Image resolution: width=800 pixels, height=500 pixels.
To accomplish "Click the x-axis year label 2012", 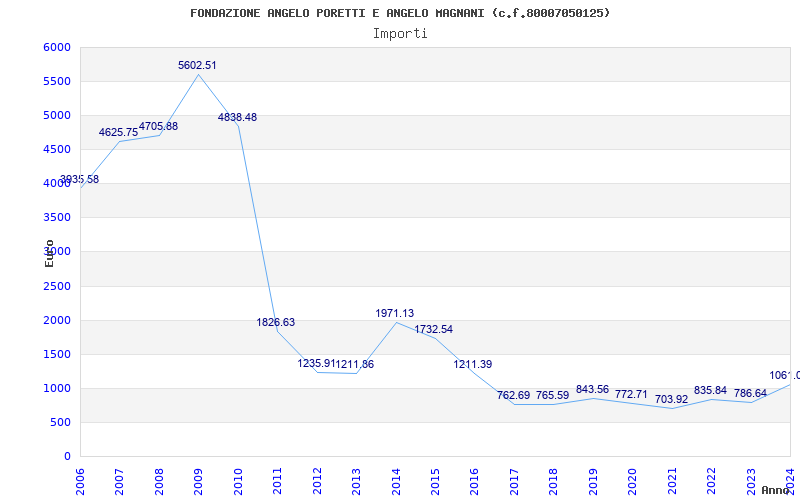I will 317,482.
